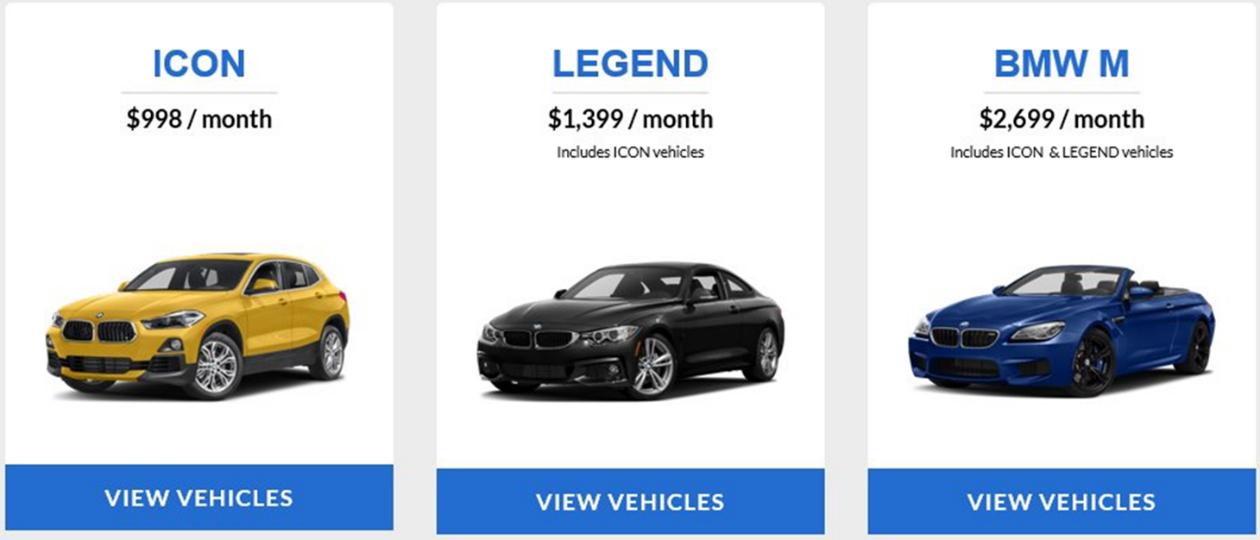Select the yellow BMW SUV image

click(198, 324)
